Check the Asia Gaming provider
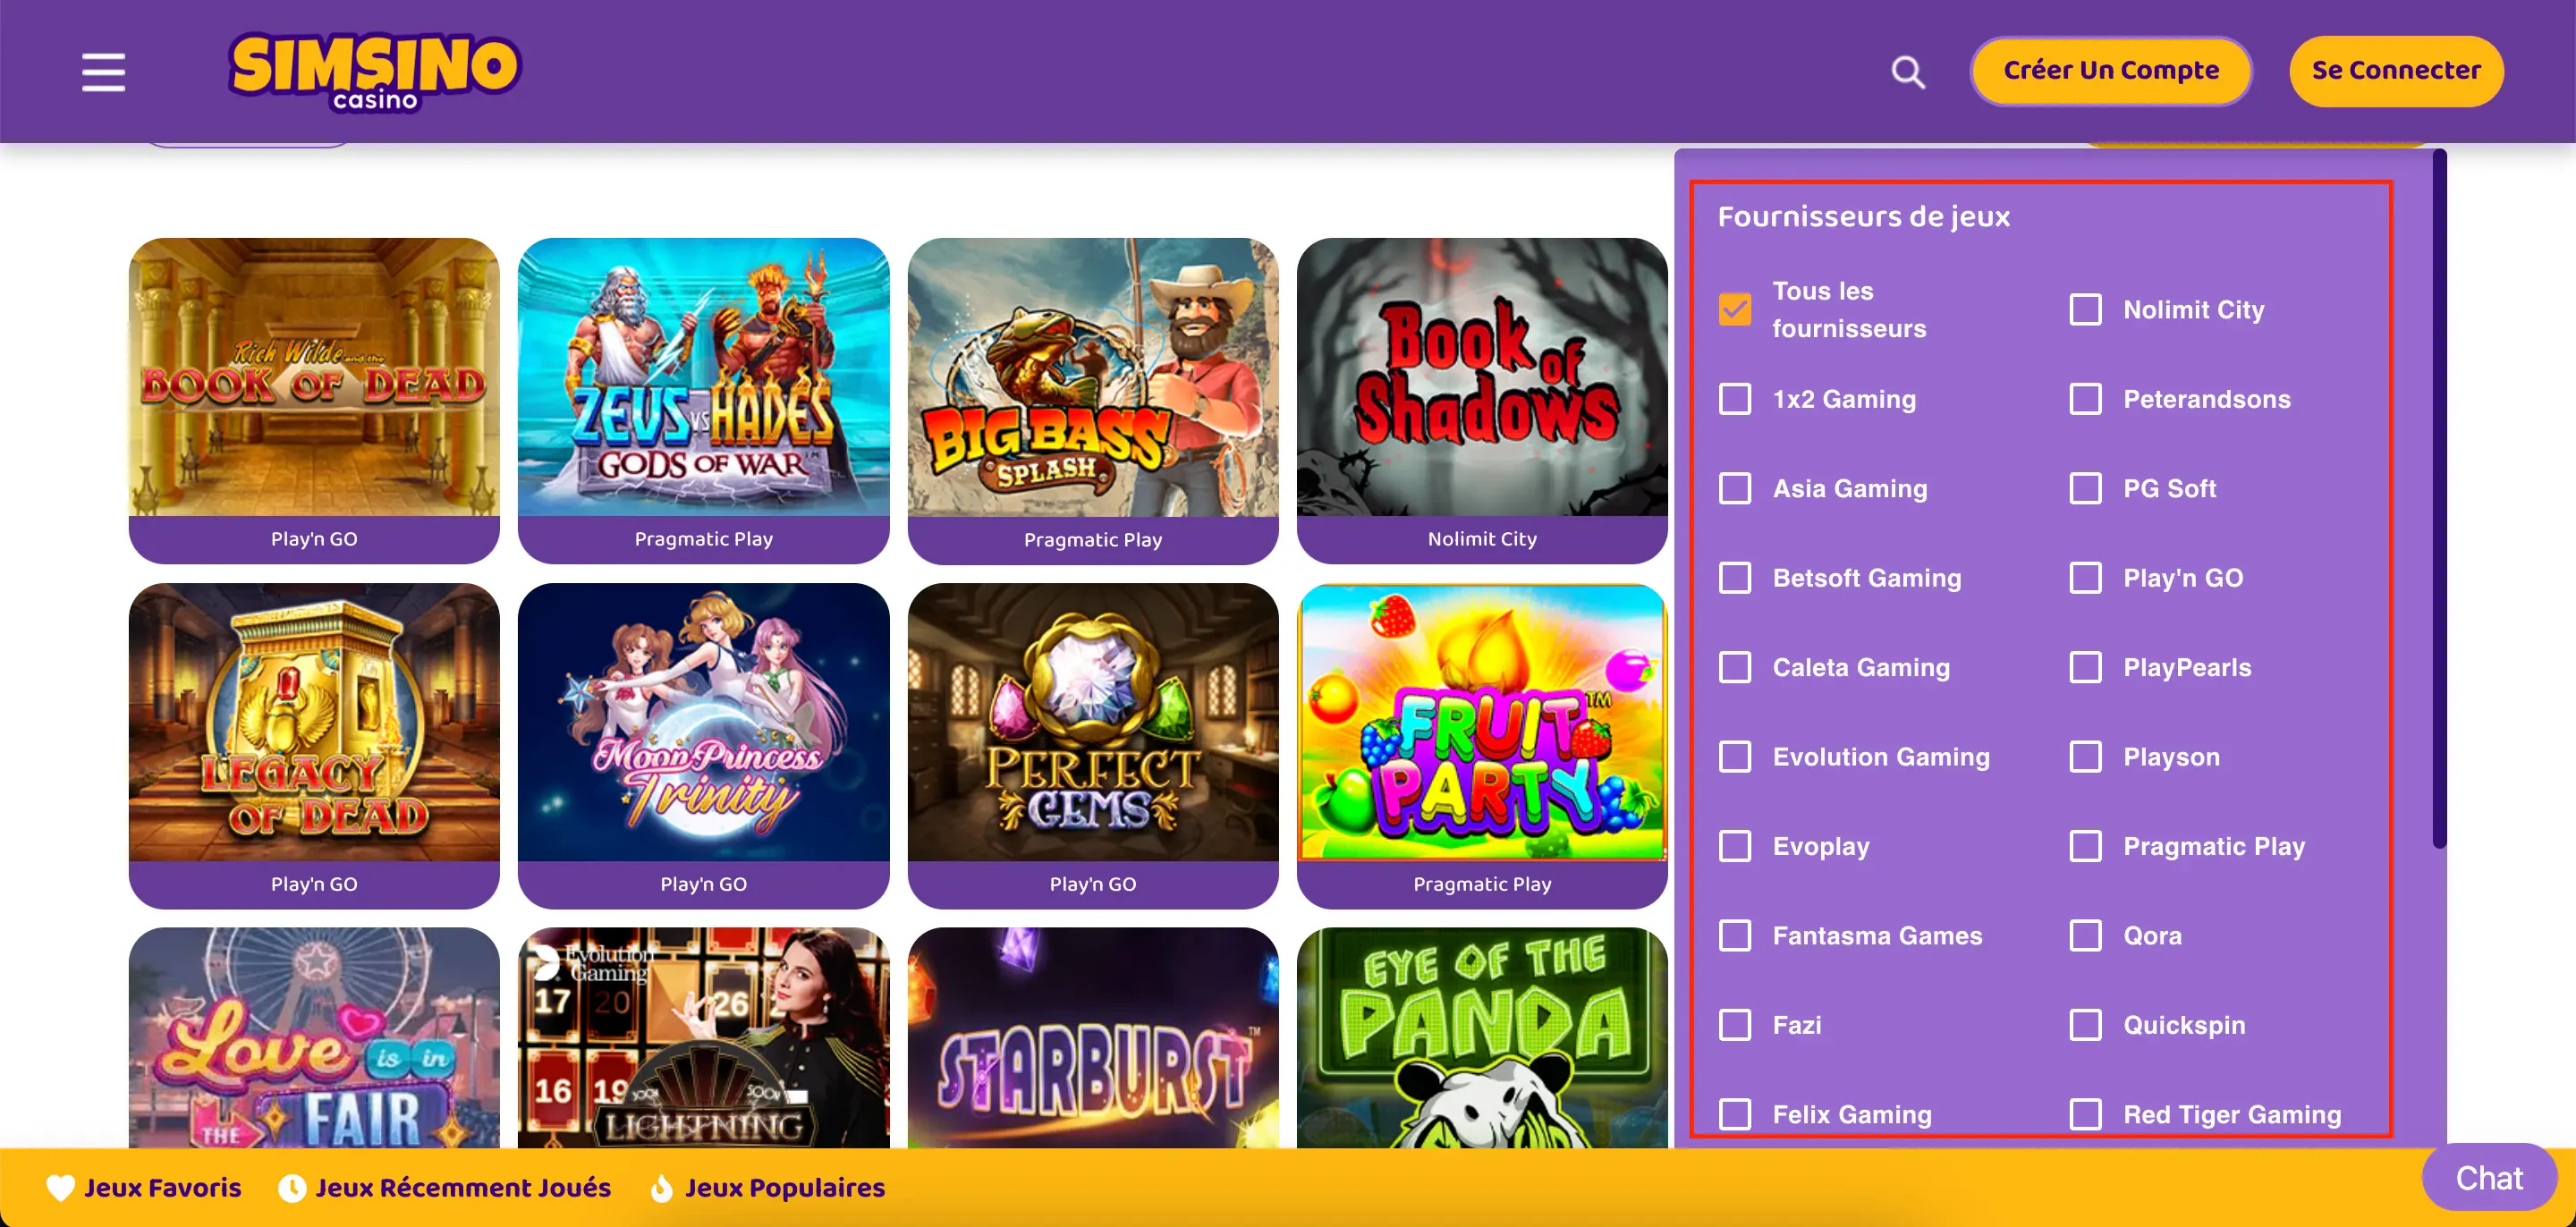Screen dimensions: 2576x1227 [x=1735, y=488]
